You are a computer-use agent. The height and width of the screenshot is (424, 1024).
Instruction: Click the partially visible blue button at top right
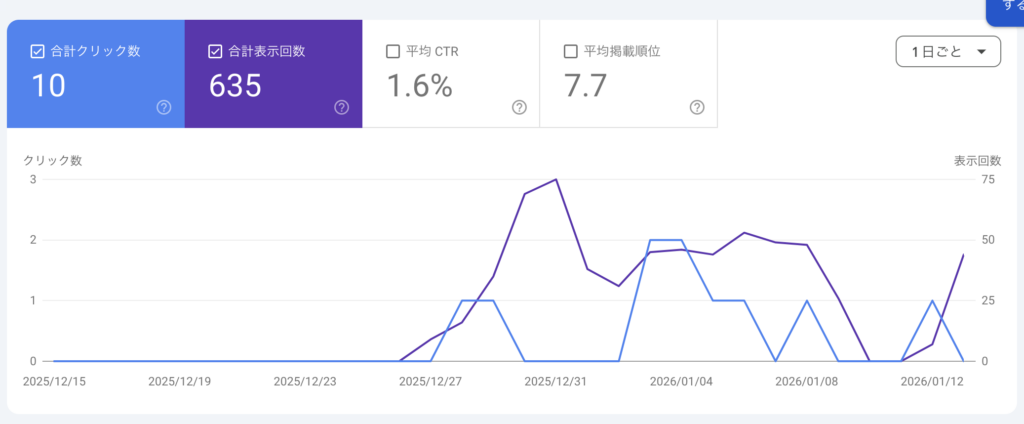click(x=1005, y=11)
